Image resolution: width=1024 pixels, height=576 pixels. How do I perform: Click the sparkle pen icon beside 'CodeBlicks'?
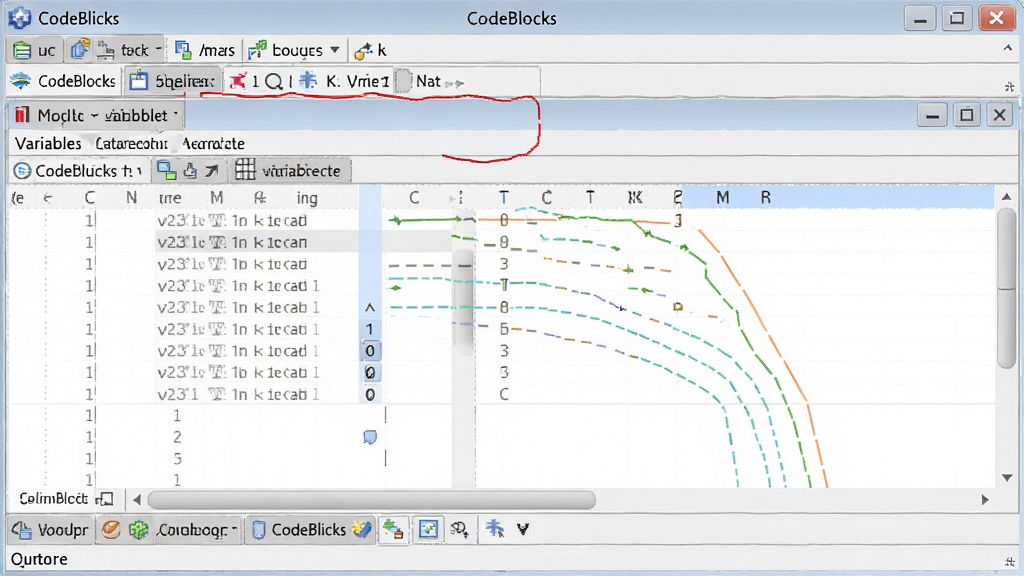(361, 530)
